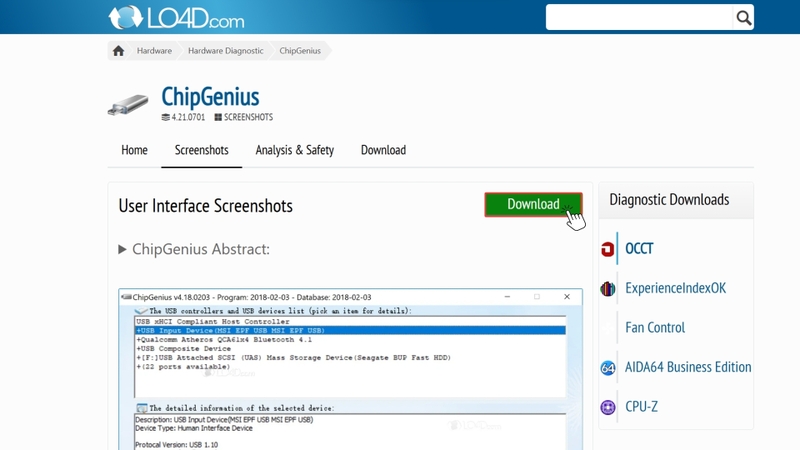
Task: Expand the ChipGenius Abstract section
Action: [x=194, y=249]
